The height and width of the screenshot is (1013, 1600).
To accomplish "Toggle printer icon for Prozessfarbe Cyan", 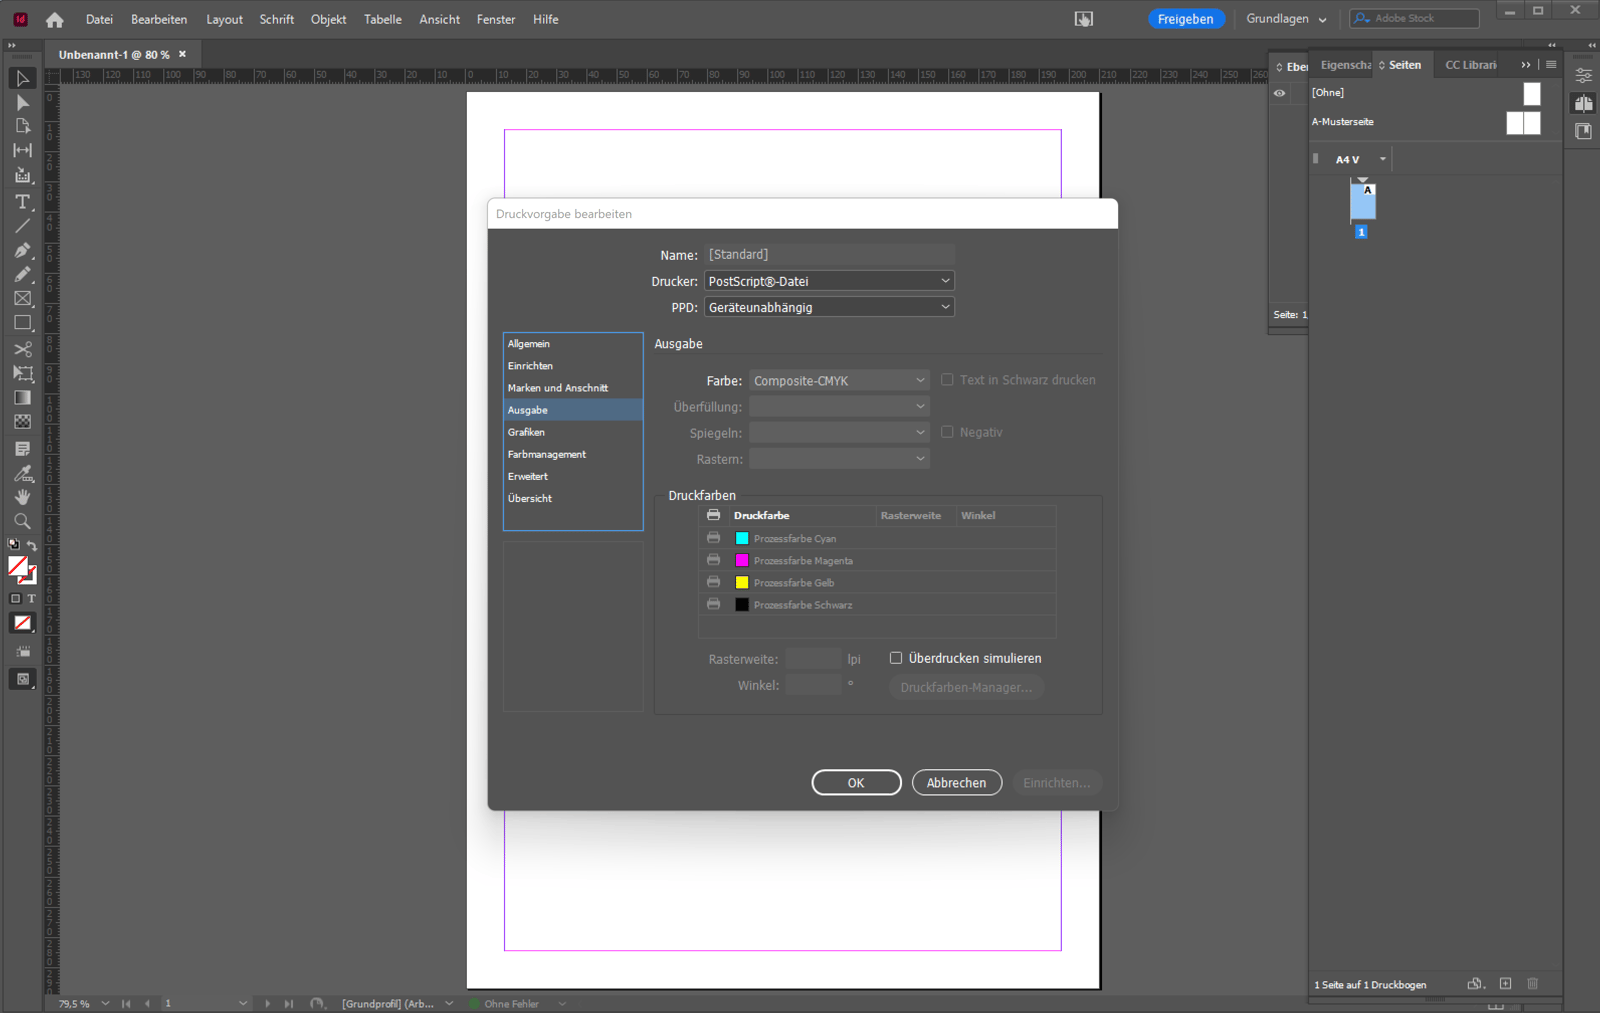I will coord(713,538).
